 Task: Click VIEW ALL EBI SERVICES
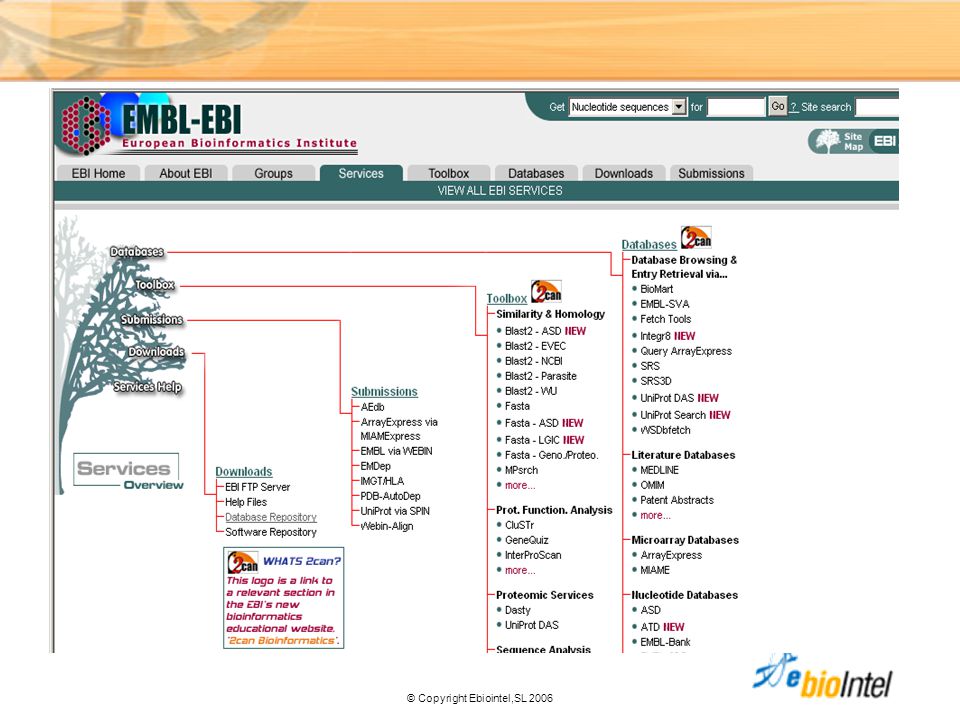[x=500, y=190]
